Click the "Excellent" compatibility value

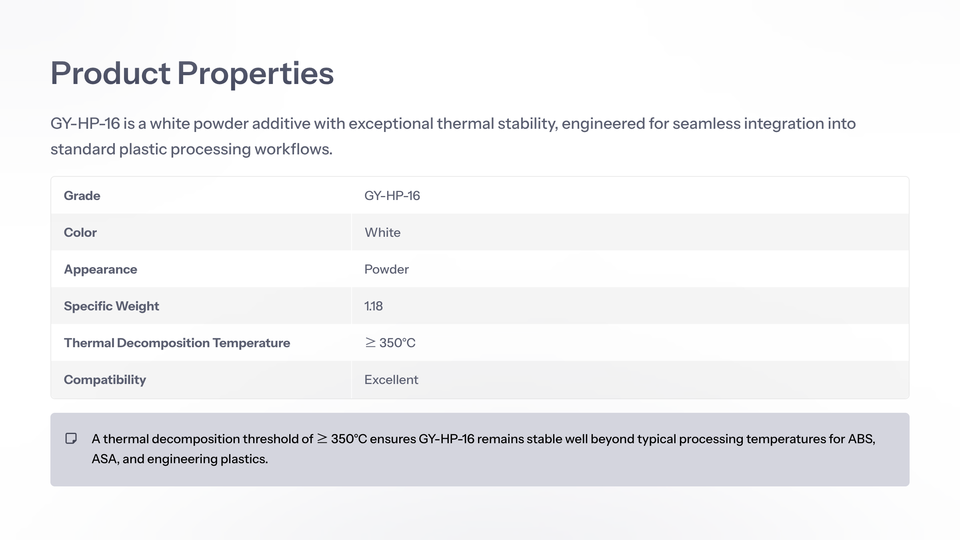pos(391,380)
